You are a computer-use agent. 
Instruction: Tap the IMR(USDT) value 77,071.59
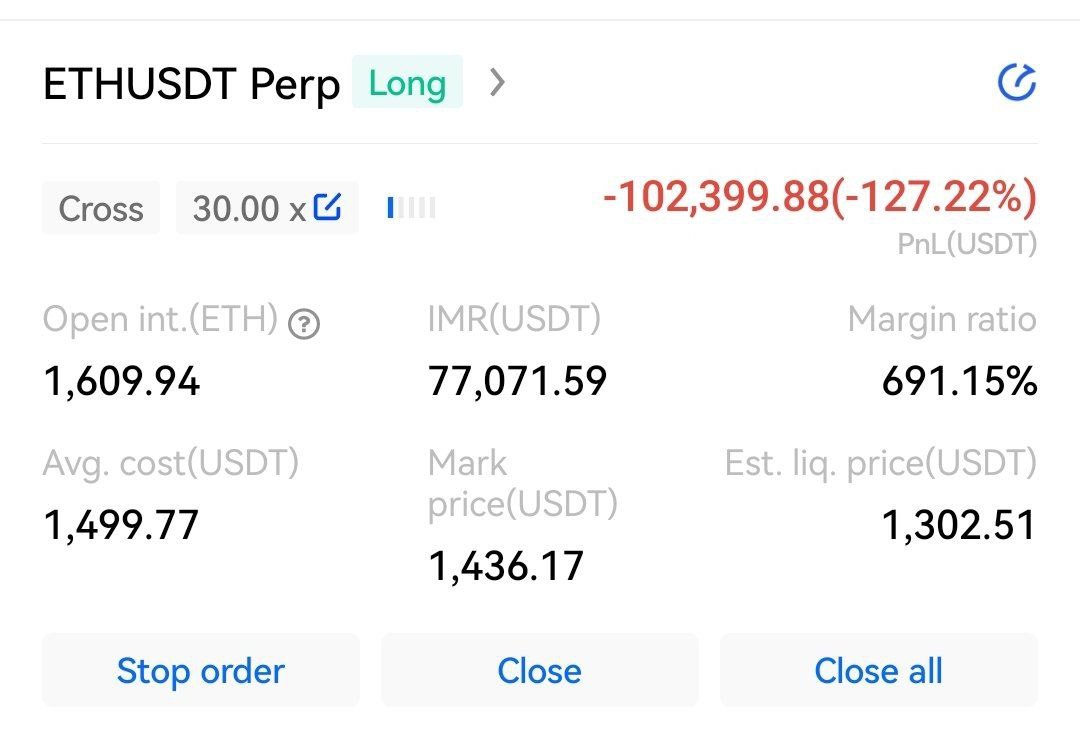(517, 380)
